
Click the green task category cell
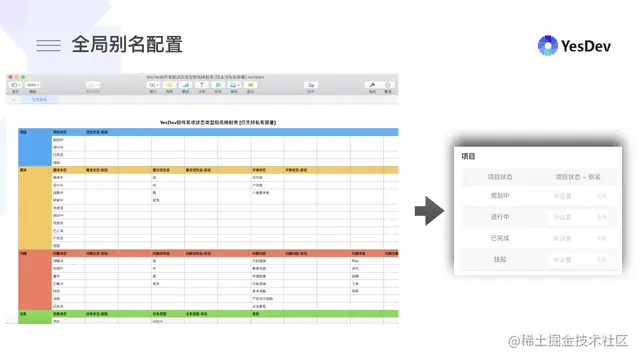point(35,317)
